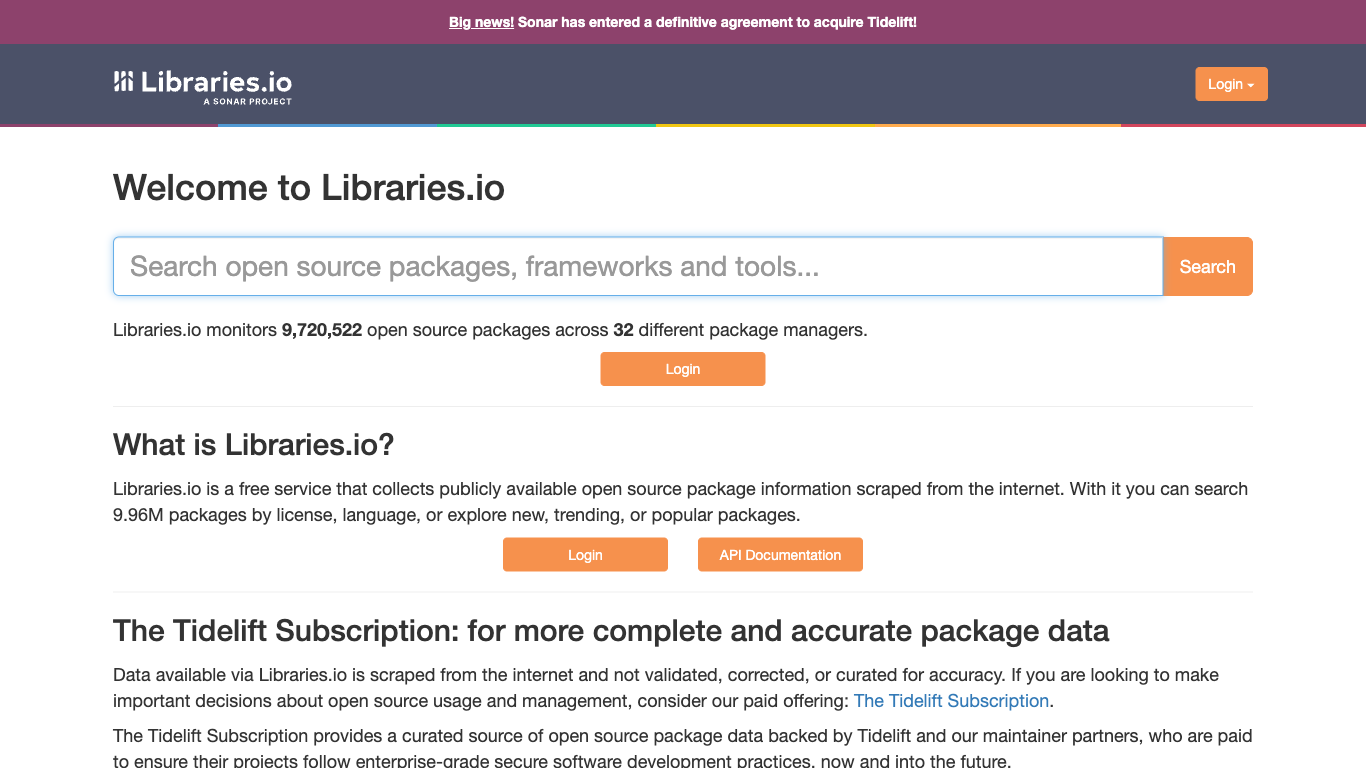Click the 'The Tidelift Subscription: for more complete' heading
The height and width of the screenshot is (768, 1366).
pos(611,631)
